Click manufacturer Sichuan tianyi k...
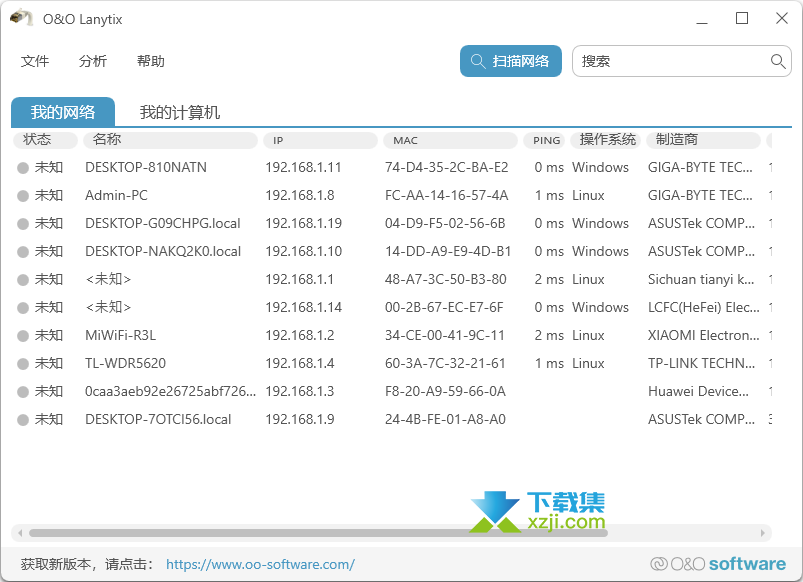This screenshot has height=582, width=803. (701, 280)
